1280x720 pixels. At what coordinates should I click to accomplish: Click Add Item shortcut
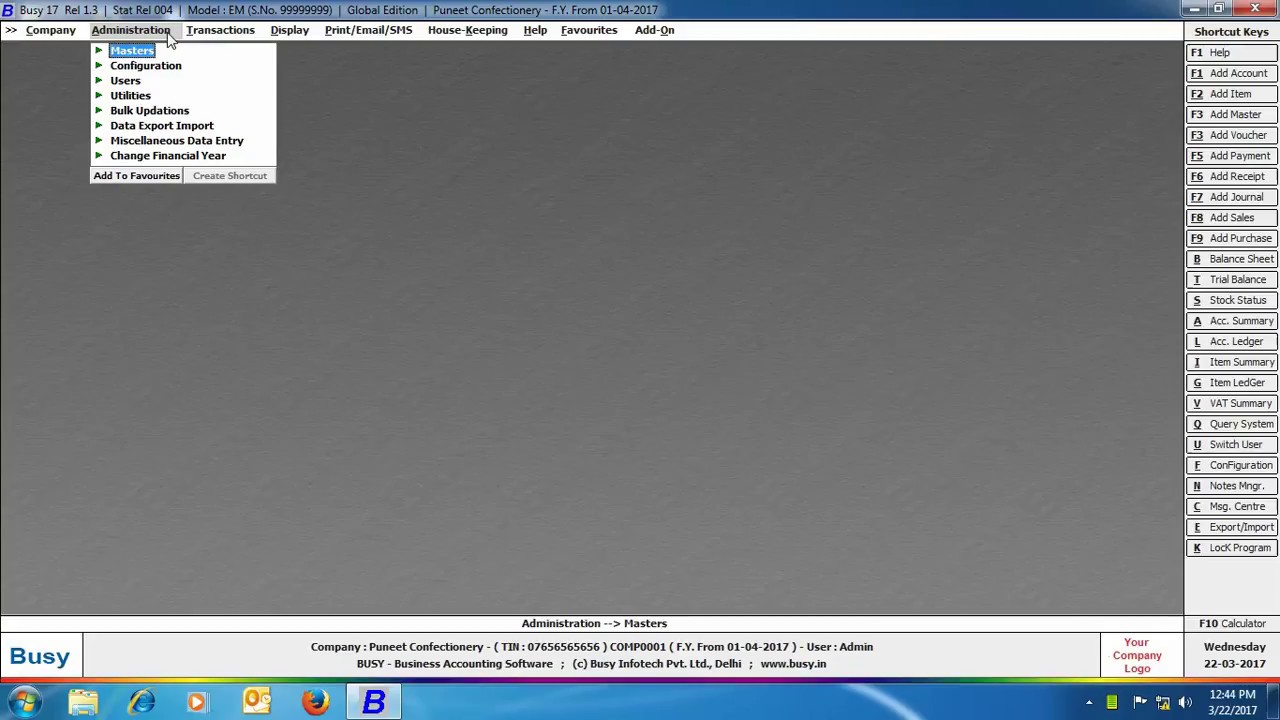[x=1232, y=94]
